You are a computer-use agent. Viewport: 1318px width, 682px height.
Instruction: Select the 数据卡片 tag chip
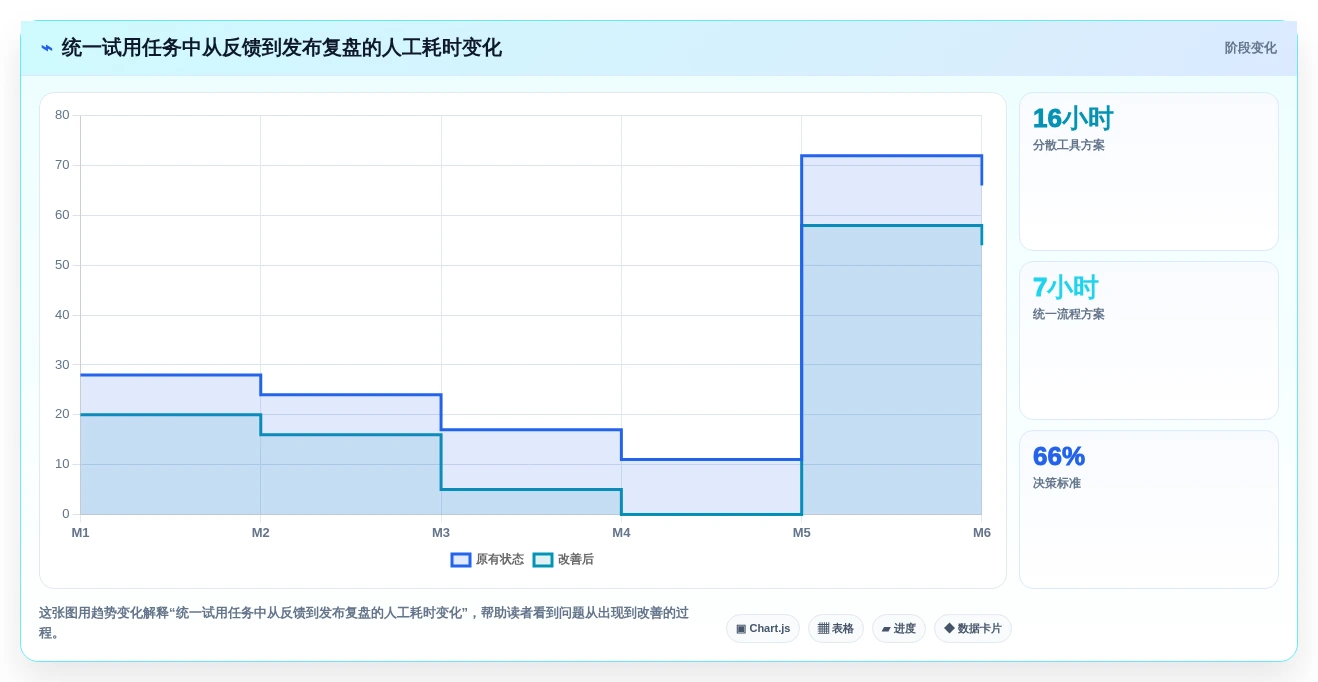973,629
